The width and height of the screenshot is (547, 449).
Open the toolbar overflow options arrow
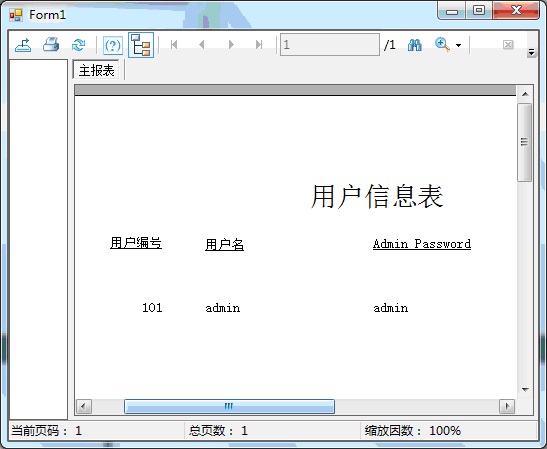pos(531,52)
